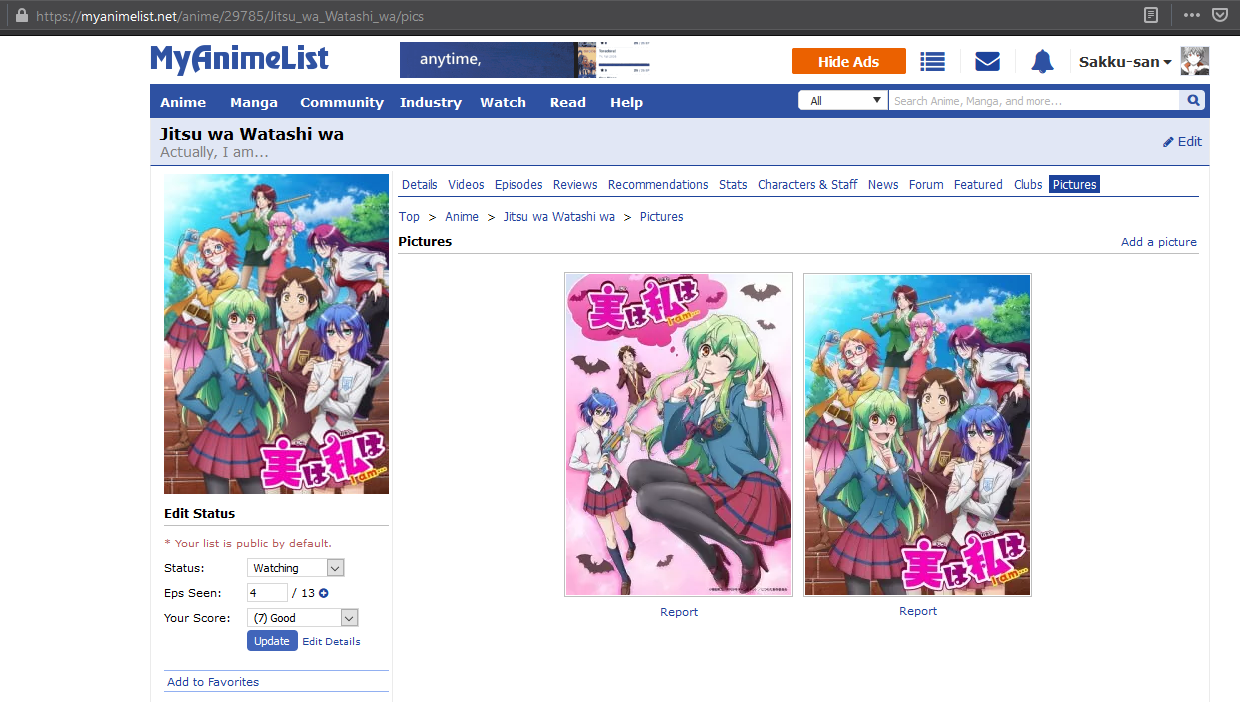Click the Eps Seen input field
The width and height of the screenshot is (1240, 702).
point(267,593)
